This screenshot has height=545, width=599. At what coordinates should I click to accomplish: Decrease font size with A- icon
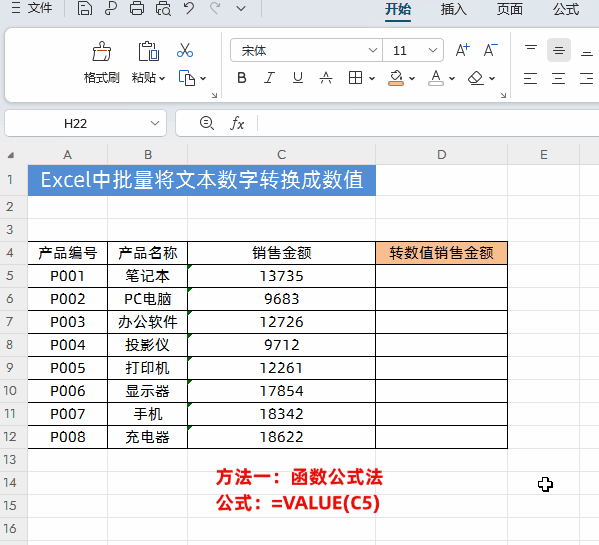click(x=491, y=50)
